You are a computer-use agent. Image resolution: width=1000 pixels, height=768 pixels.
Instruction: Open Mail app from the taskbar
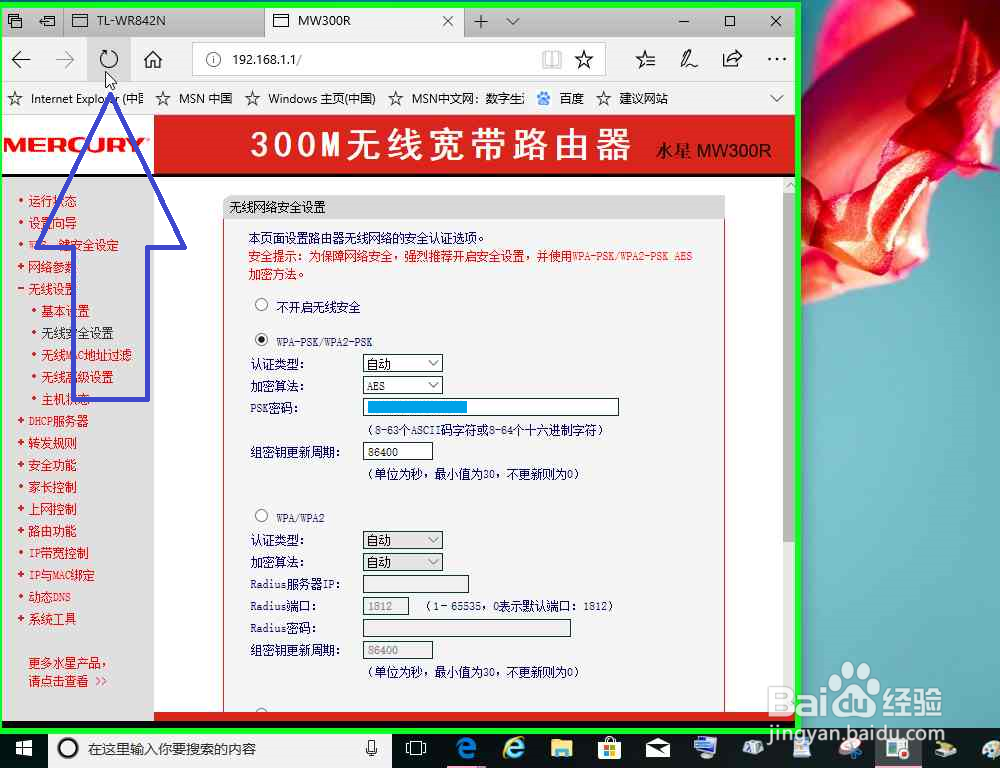[x=658, y=748]
